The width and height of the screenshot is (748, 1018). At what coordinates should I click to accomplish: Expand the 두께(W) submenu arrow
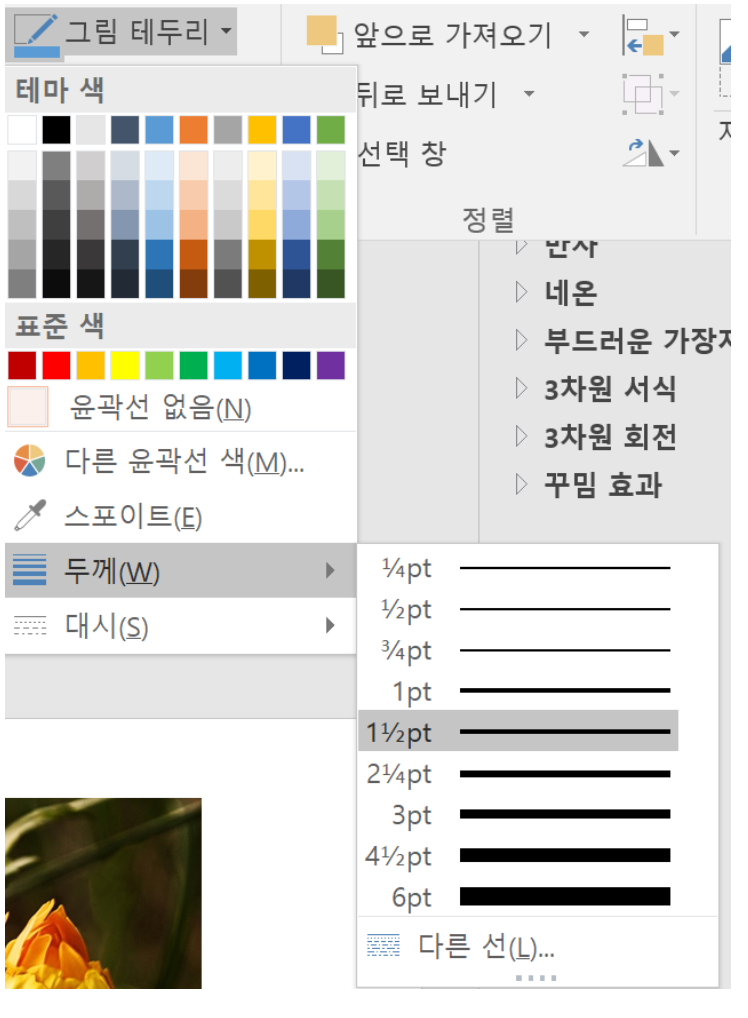point(330,571)
